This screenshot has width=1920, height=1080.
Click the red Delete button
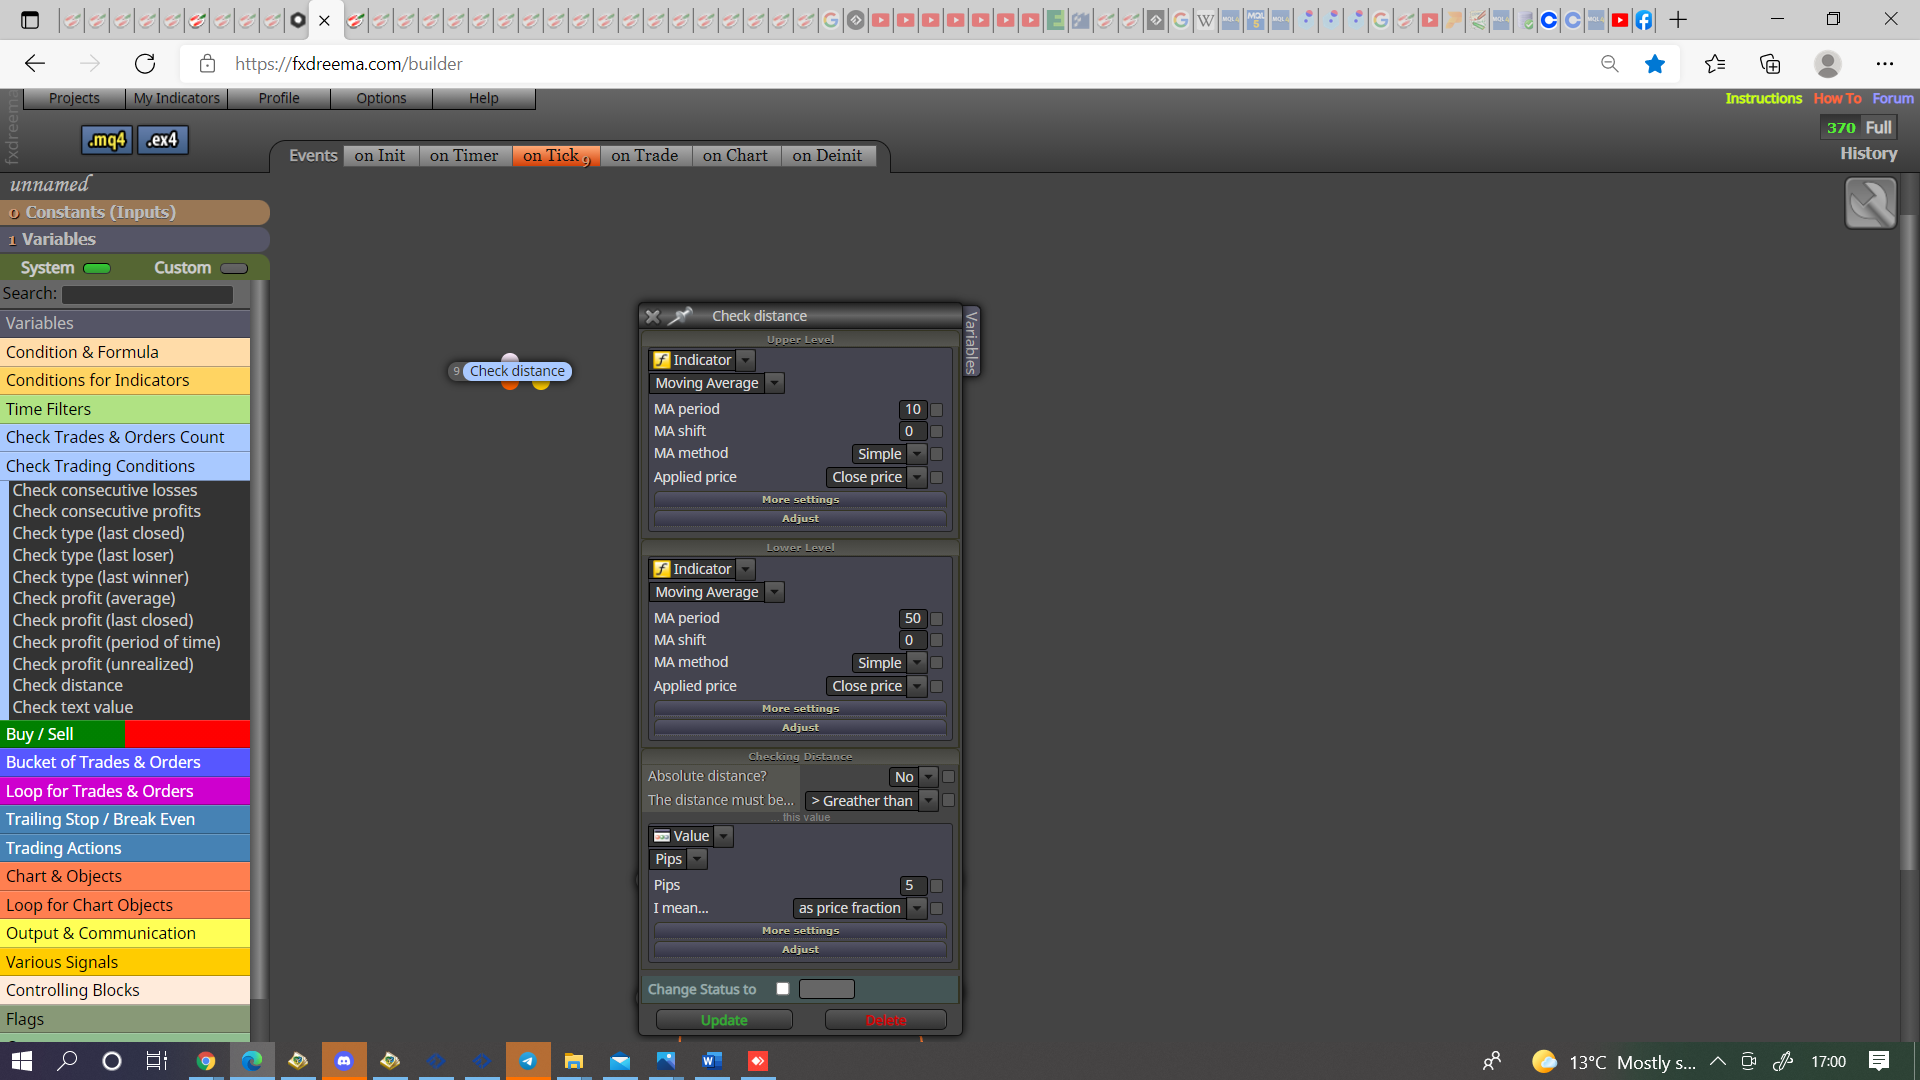885,1020
